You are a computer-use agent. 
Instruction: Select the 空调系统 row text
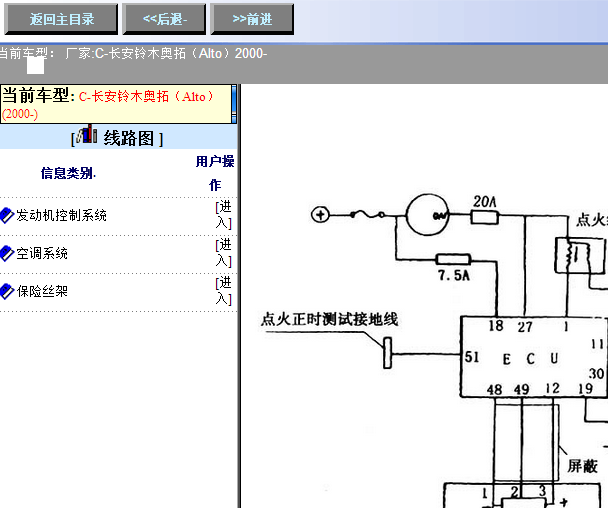(x=42, y=253)
